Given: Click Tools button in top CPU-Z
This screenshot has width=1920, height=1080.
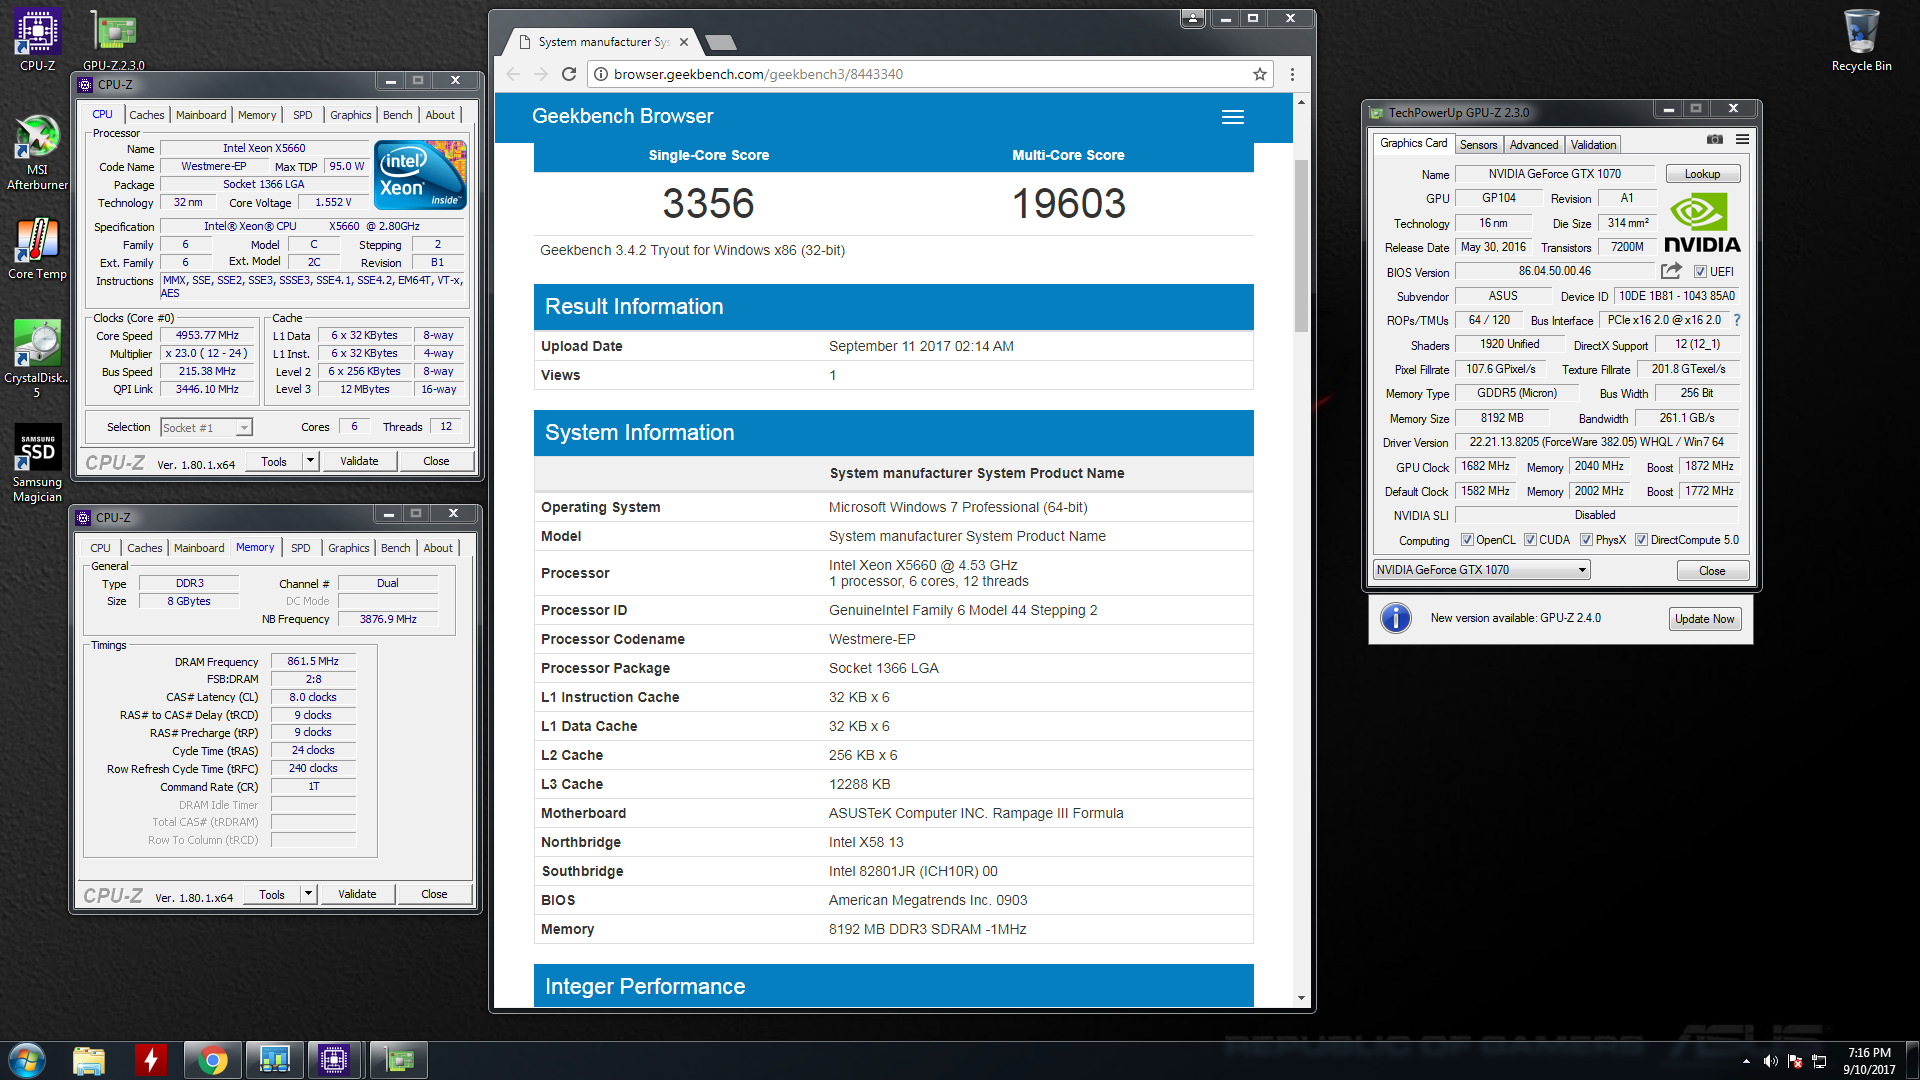Looking at the screenshot, I should point(274,461).
